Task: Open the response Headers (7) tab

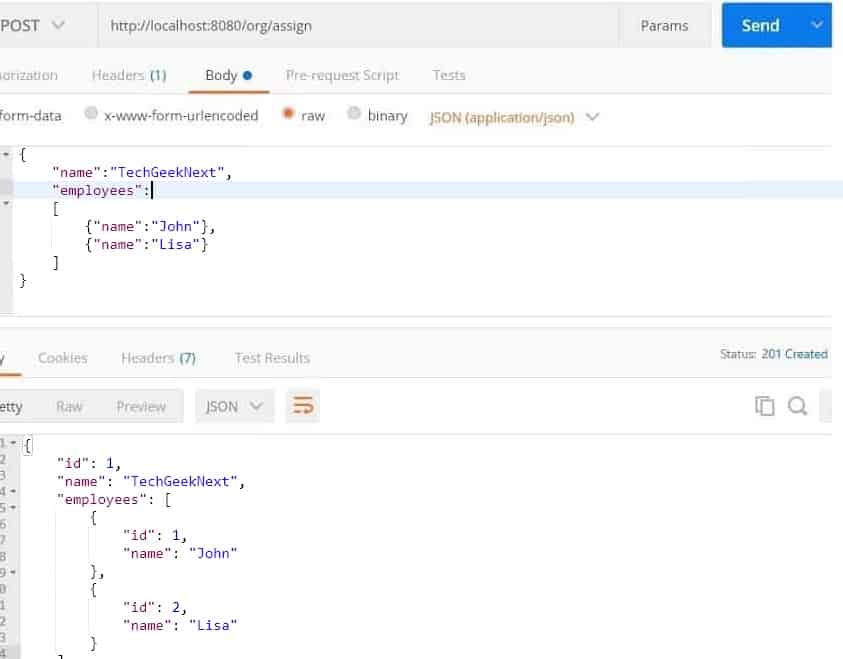Action: [159, 358]
